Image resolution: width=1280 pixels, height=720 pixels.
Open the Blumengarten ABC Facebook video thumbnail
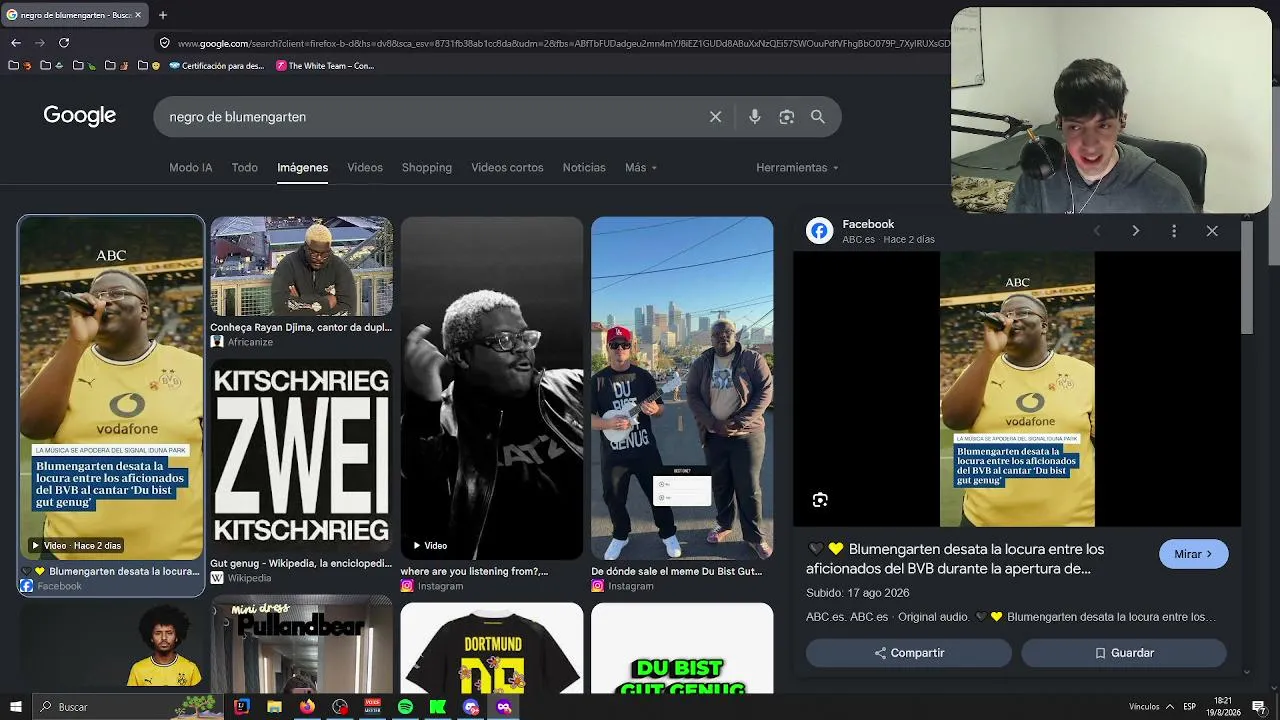[111, 388]
